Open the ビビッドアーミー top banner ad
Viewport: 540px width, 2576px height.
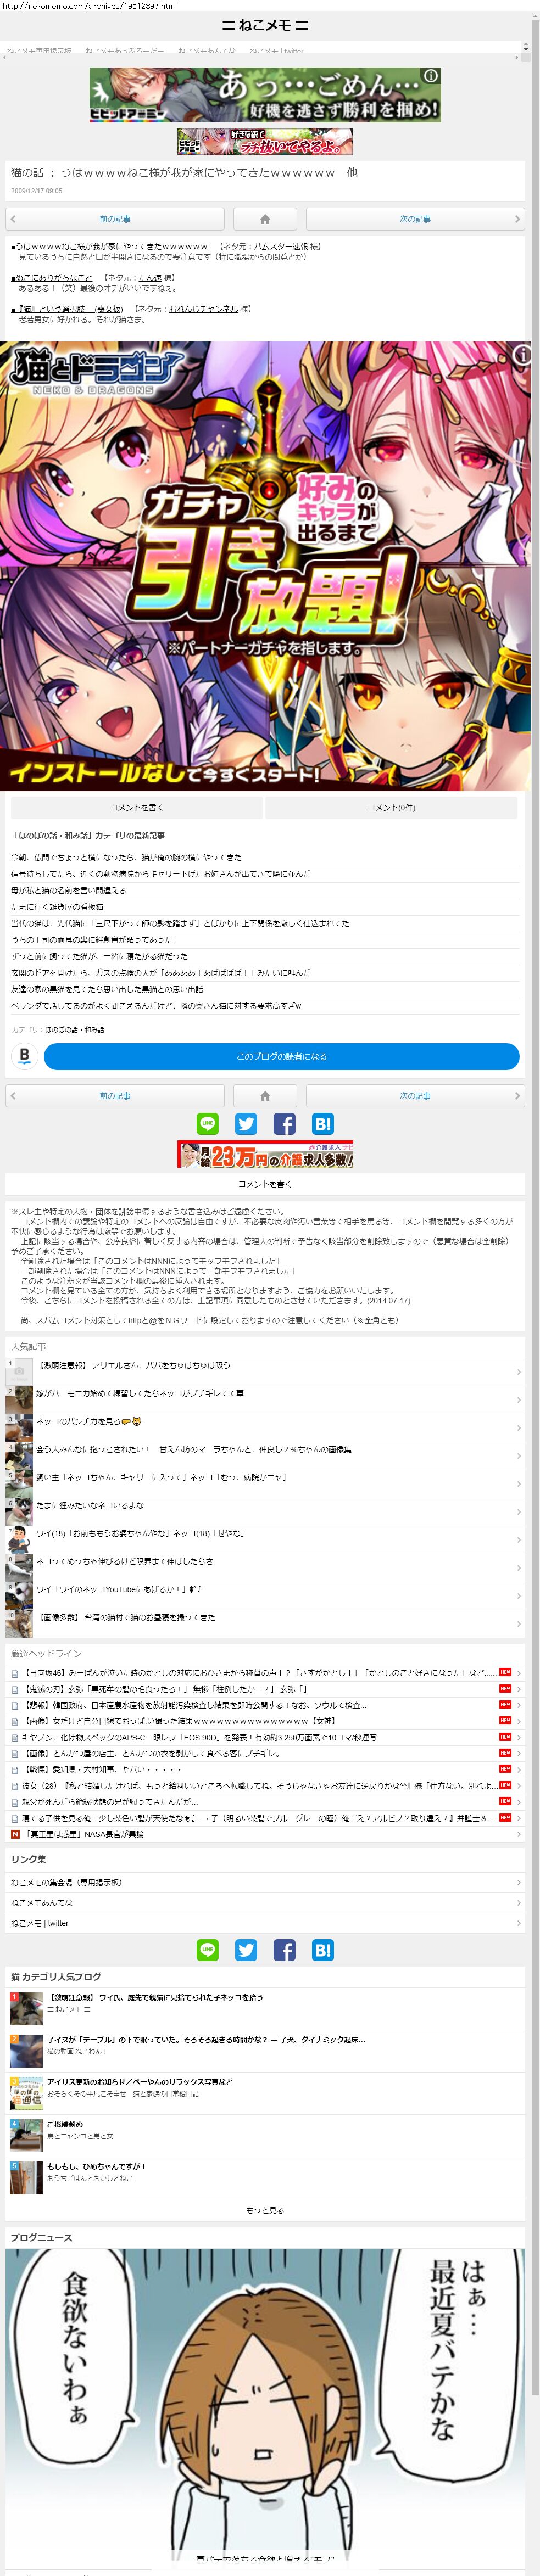click(265, 95)
